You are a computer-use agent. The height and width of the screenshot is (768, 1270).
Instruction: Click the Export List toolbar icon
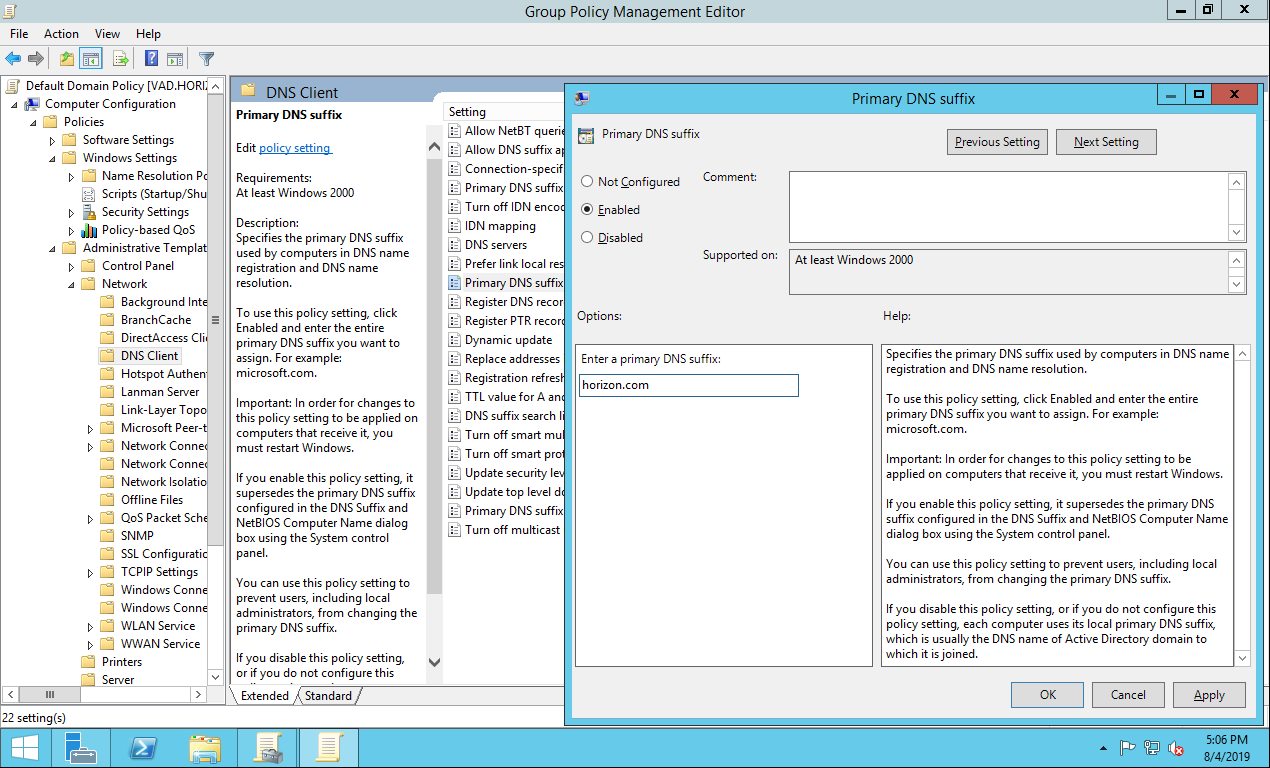tap(120, 59)
